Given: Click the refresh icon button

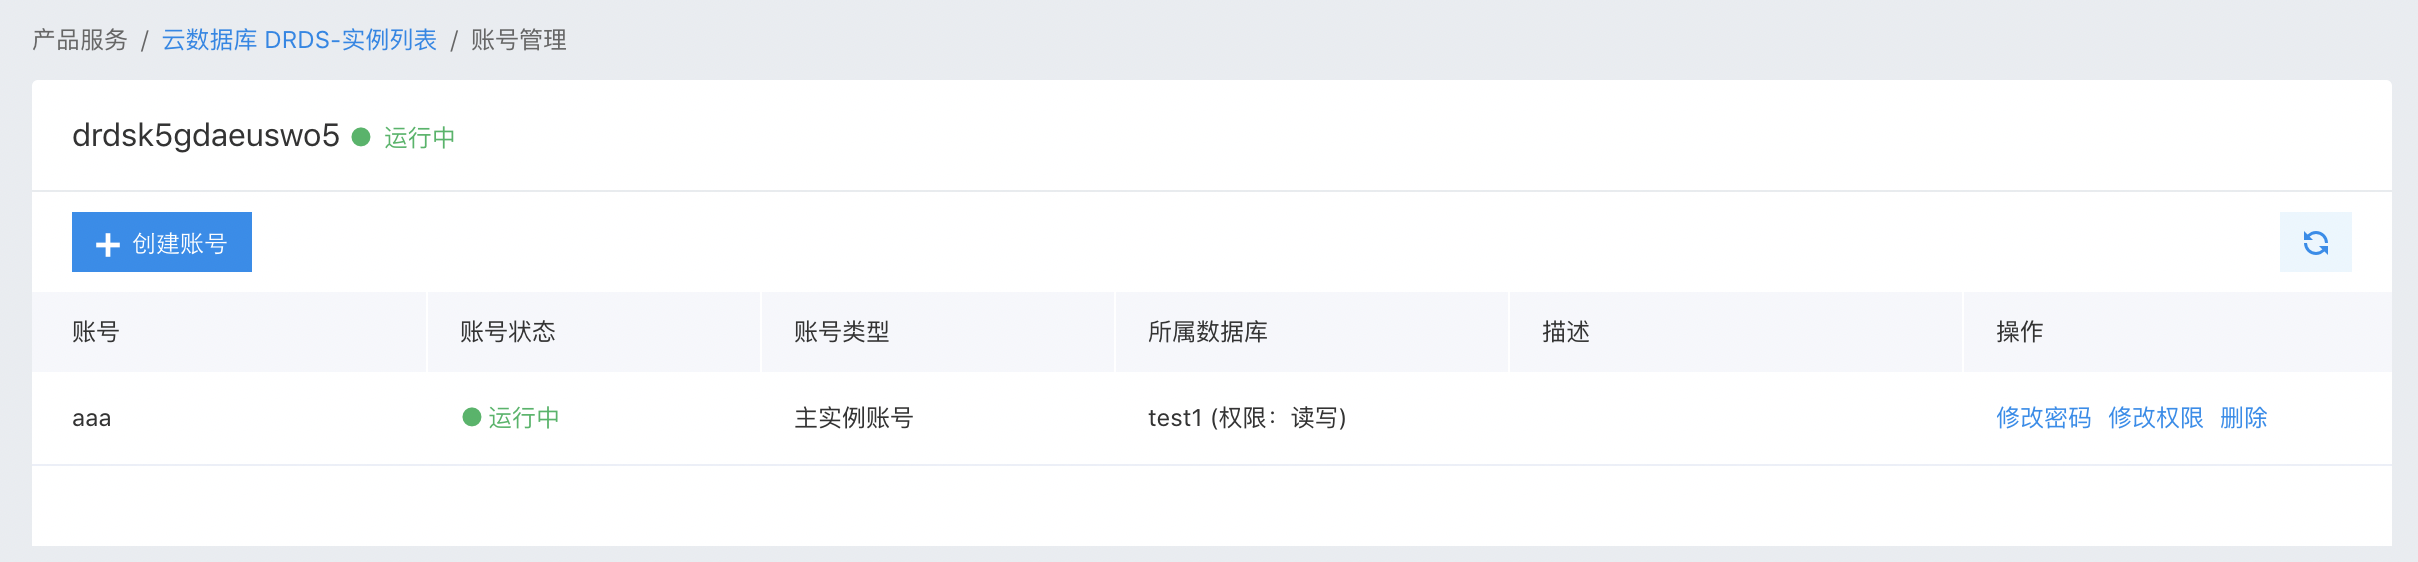Looking at the screenshot, I should click(2315, 242).
